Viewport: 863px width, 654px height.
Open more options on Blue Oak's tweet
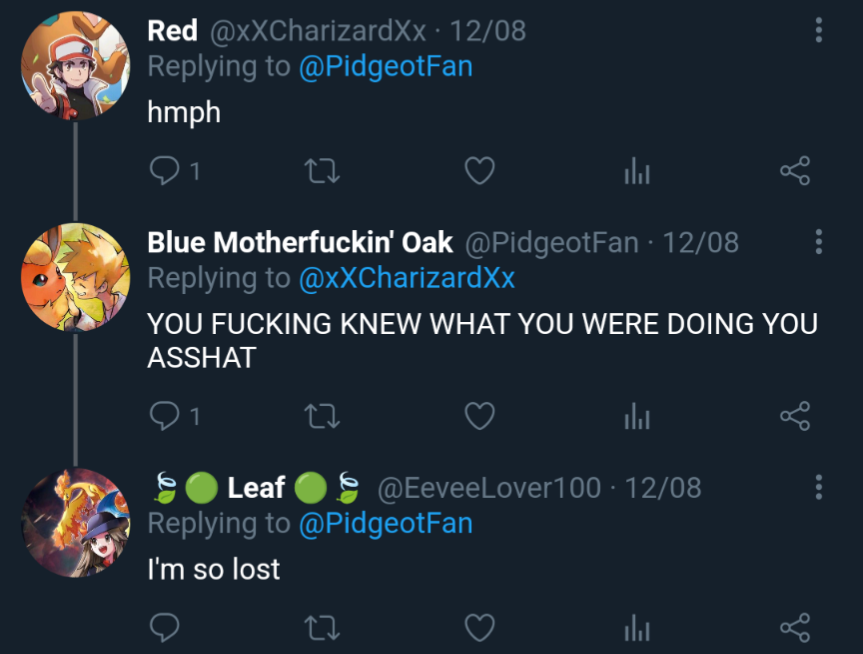819,242
